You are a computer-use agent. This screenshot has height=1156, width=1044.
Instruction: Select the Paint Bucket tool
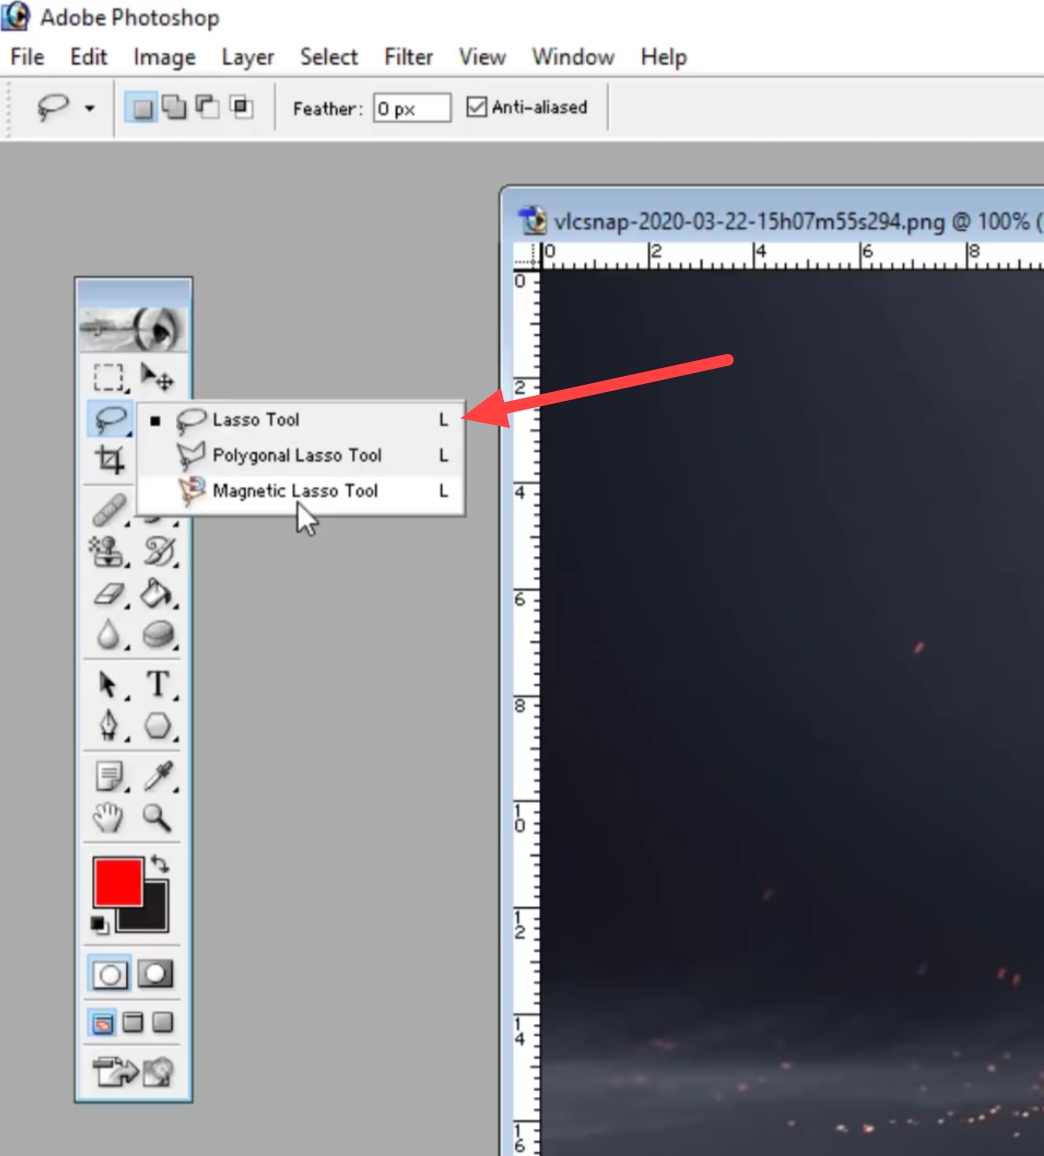pos(157,593)
